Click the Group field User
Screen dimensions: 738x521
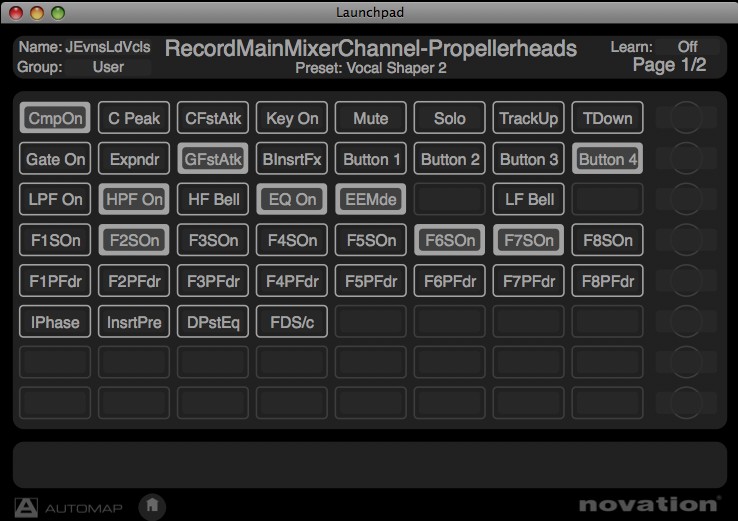pos(108,67)
